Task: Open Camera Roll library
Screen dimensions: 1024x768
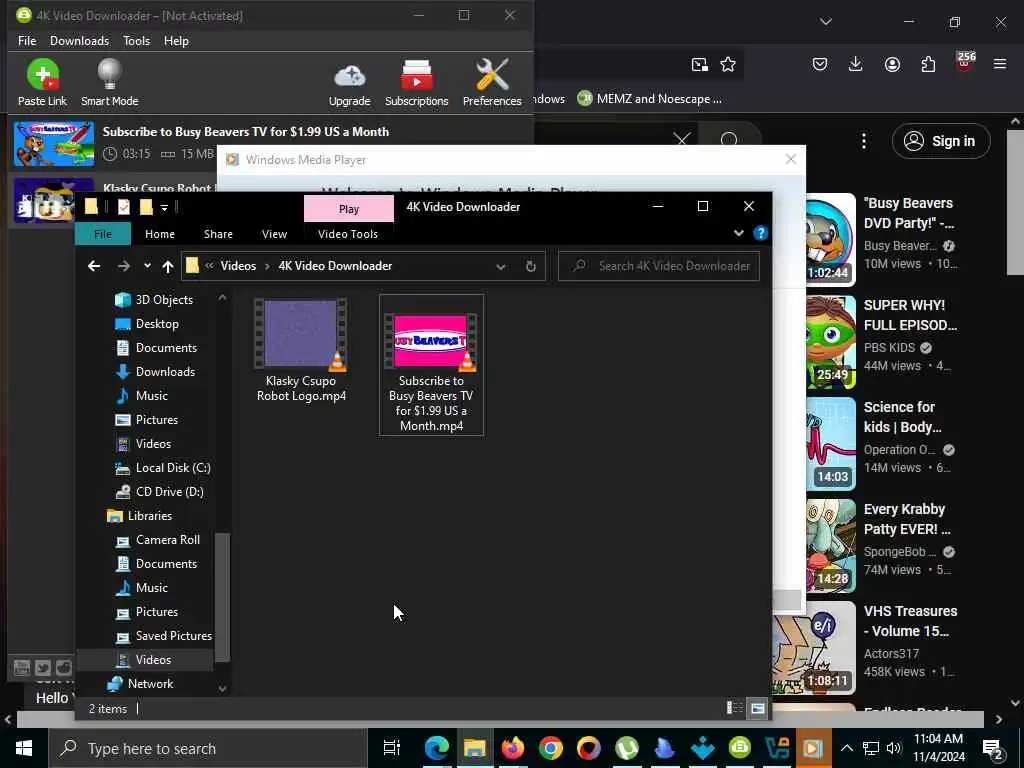Action: click(157, 540)
